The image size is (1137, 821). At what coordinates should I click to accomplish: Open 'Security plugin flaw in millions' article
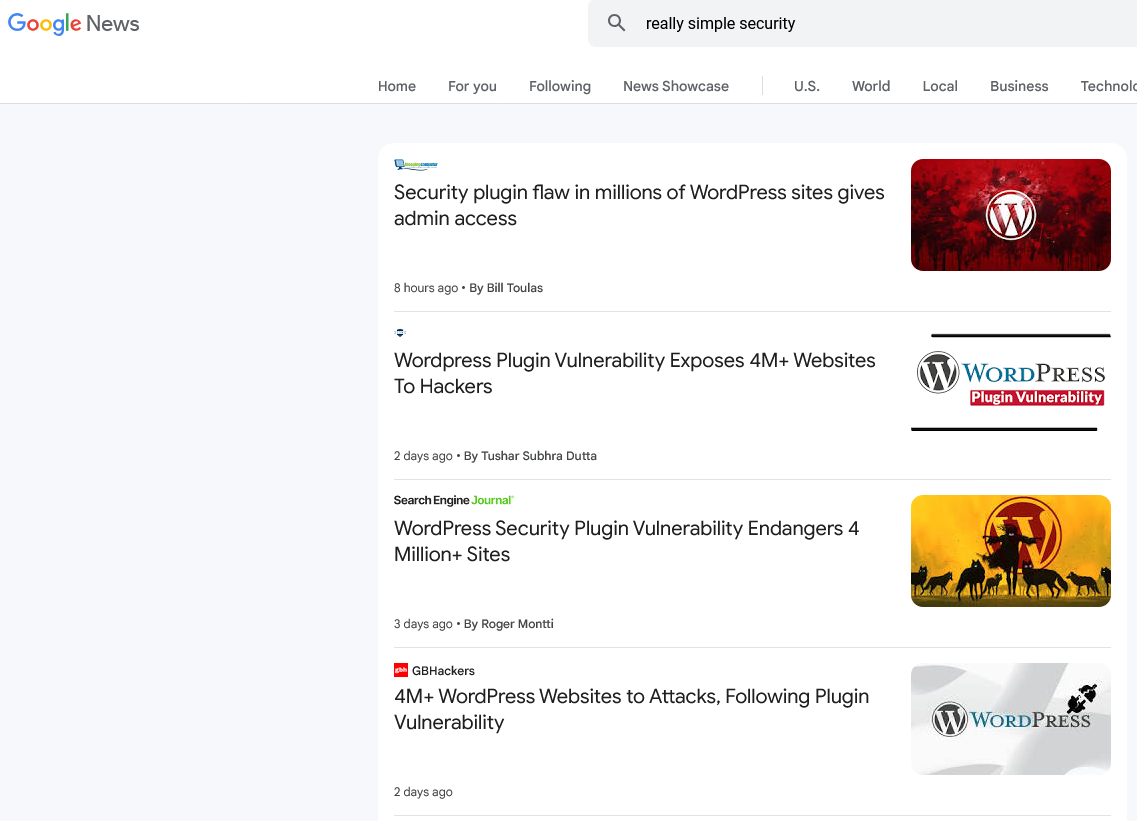click(x=639, y=205)
